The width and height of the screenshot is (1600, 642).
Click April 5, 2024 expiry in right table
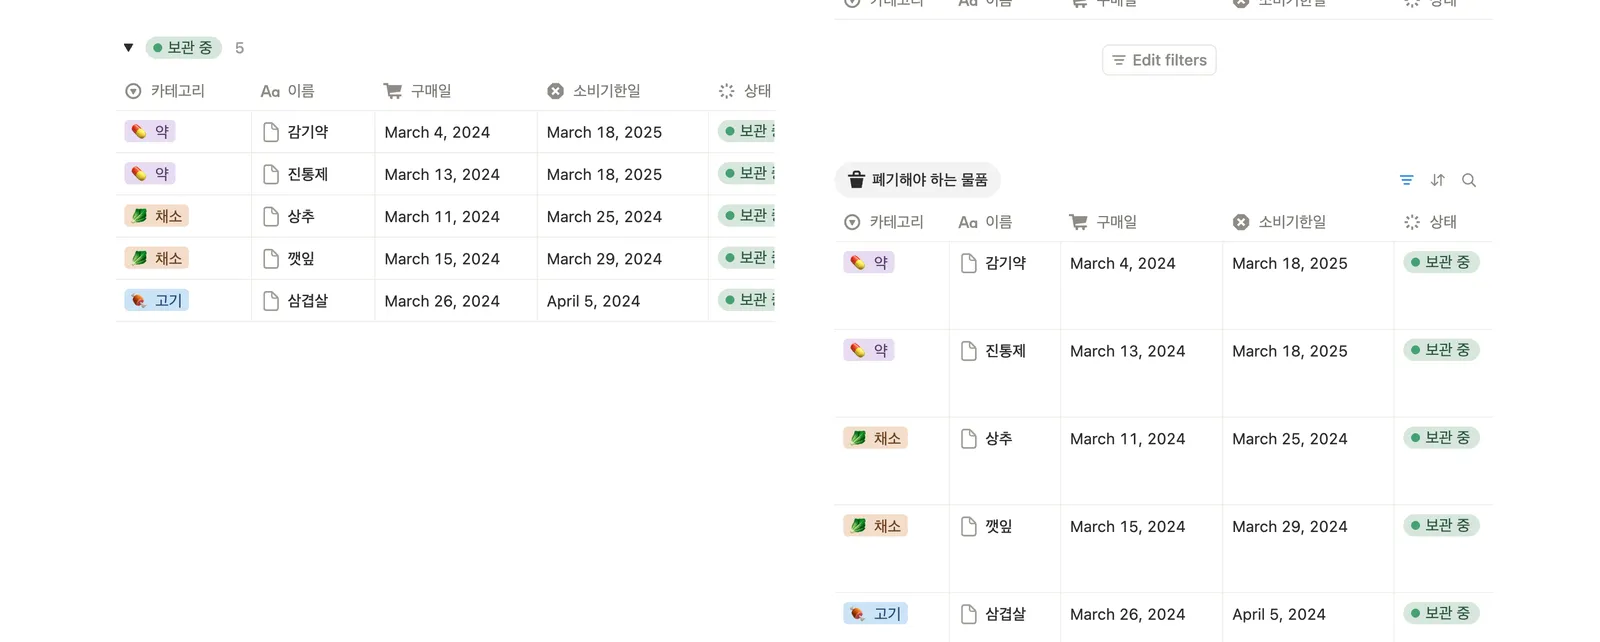coord(1279,614)
